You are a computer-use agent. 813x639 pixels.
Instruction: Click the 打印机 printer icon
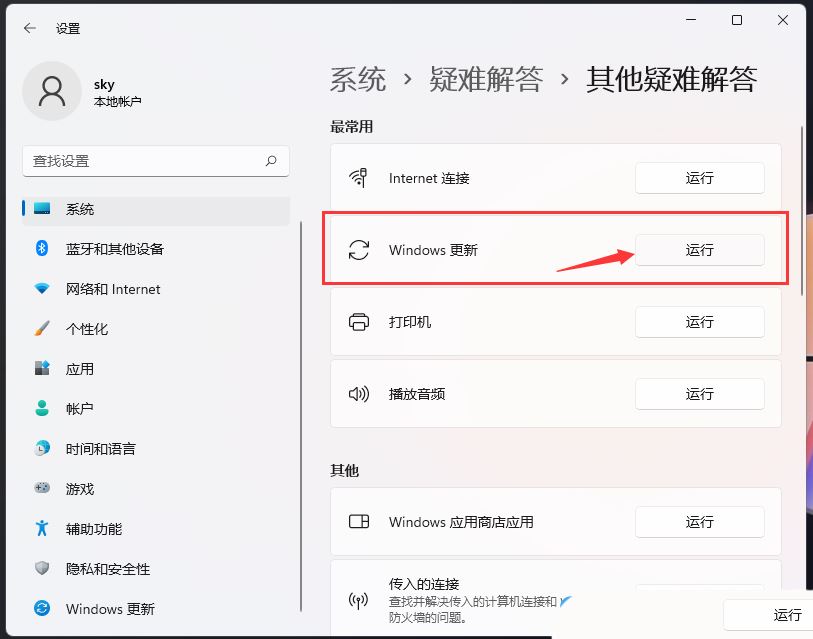pyautogui.click(x=358, y=322)
